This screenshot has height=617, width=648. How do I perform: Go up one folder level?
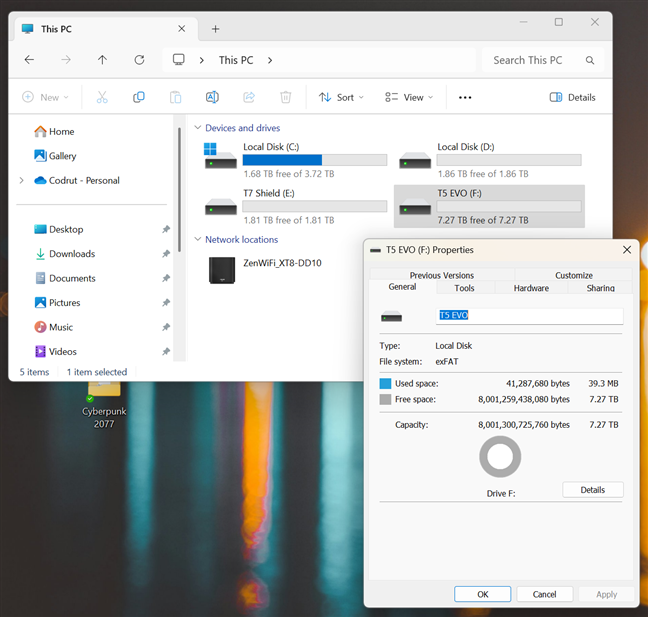point(102,60)
